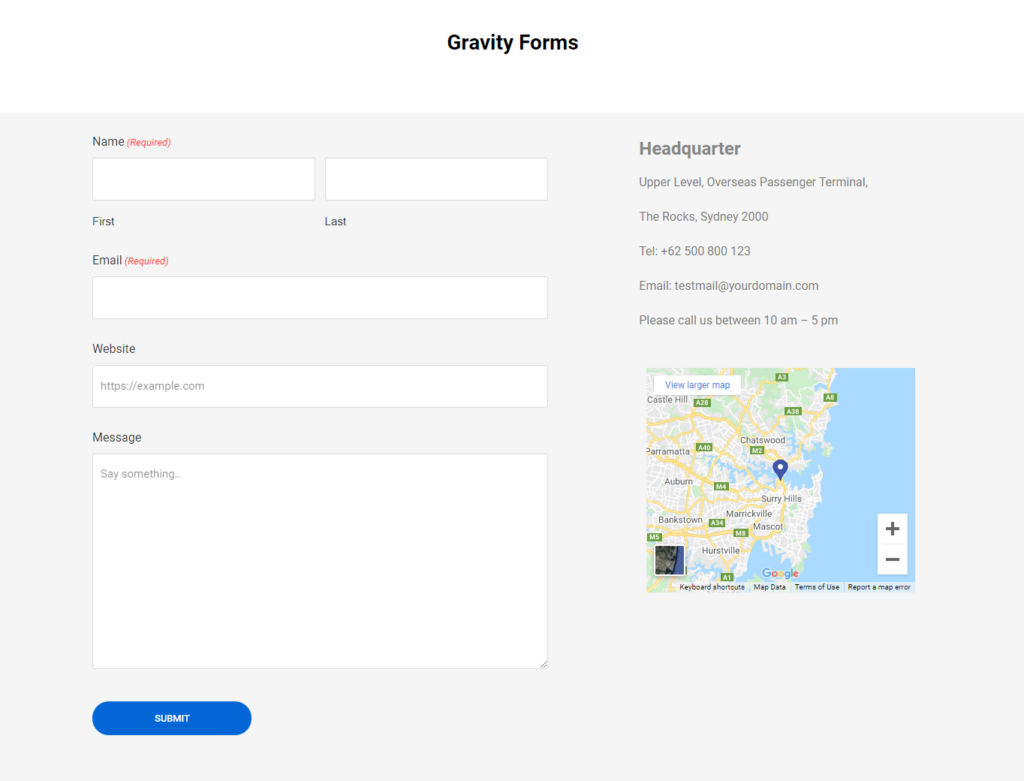Open the Map Data information

click(769, 587)
